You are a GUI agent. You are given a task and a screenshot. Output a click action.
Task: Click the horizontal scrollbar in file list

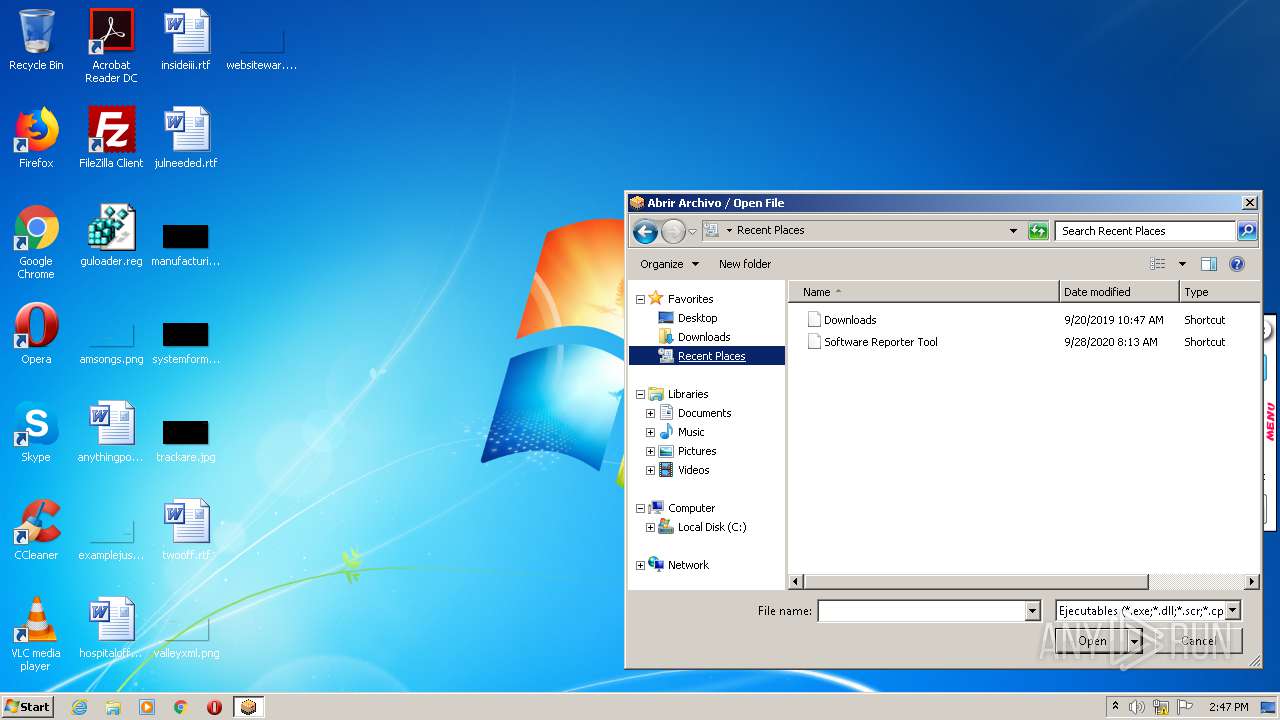click(976, 581)
